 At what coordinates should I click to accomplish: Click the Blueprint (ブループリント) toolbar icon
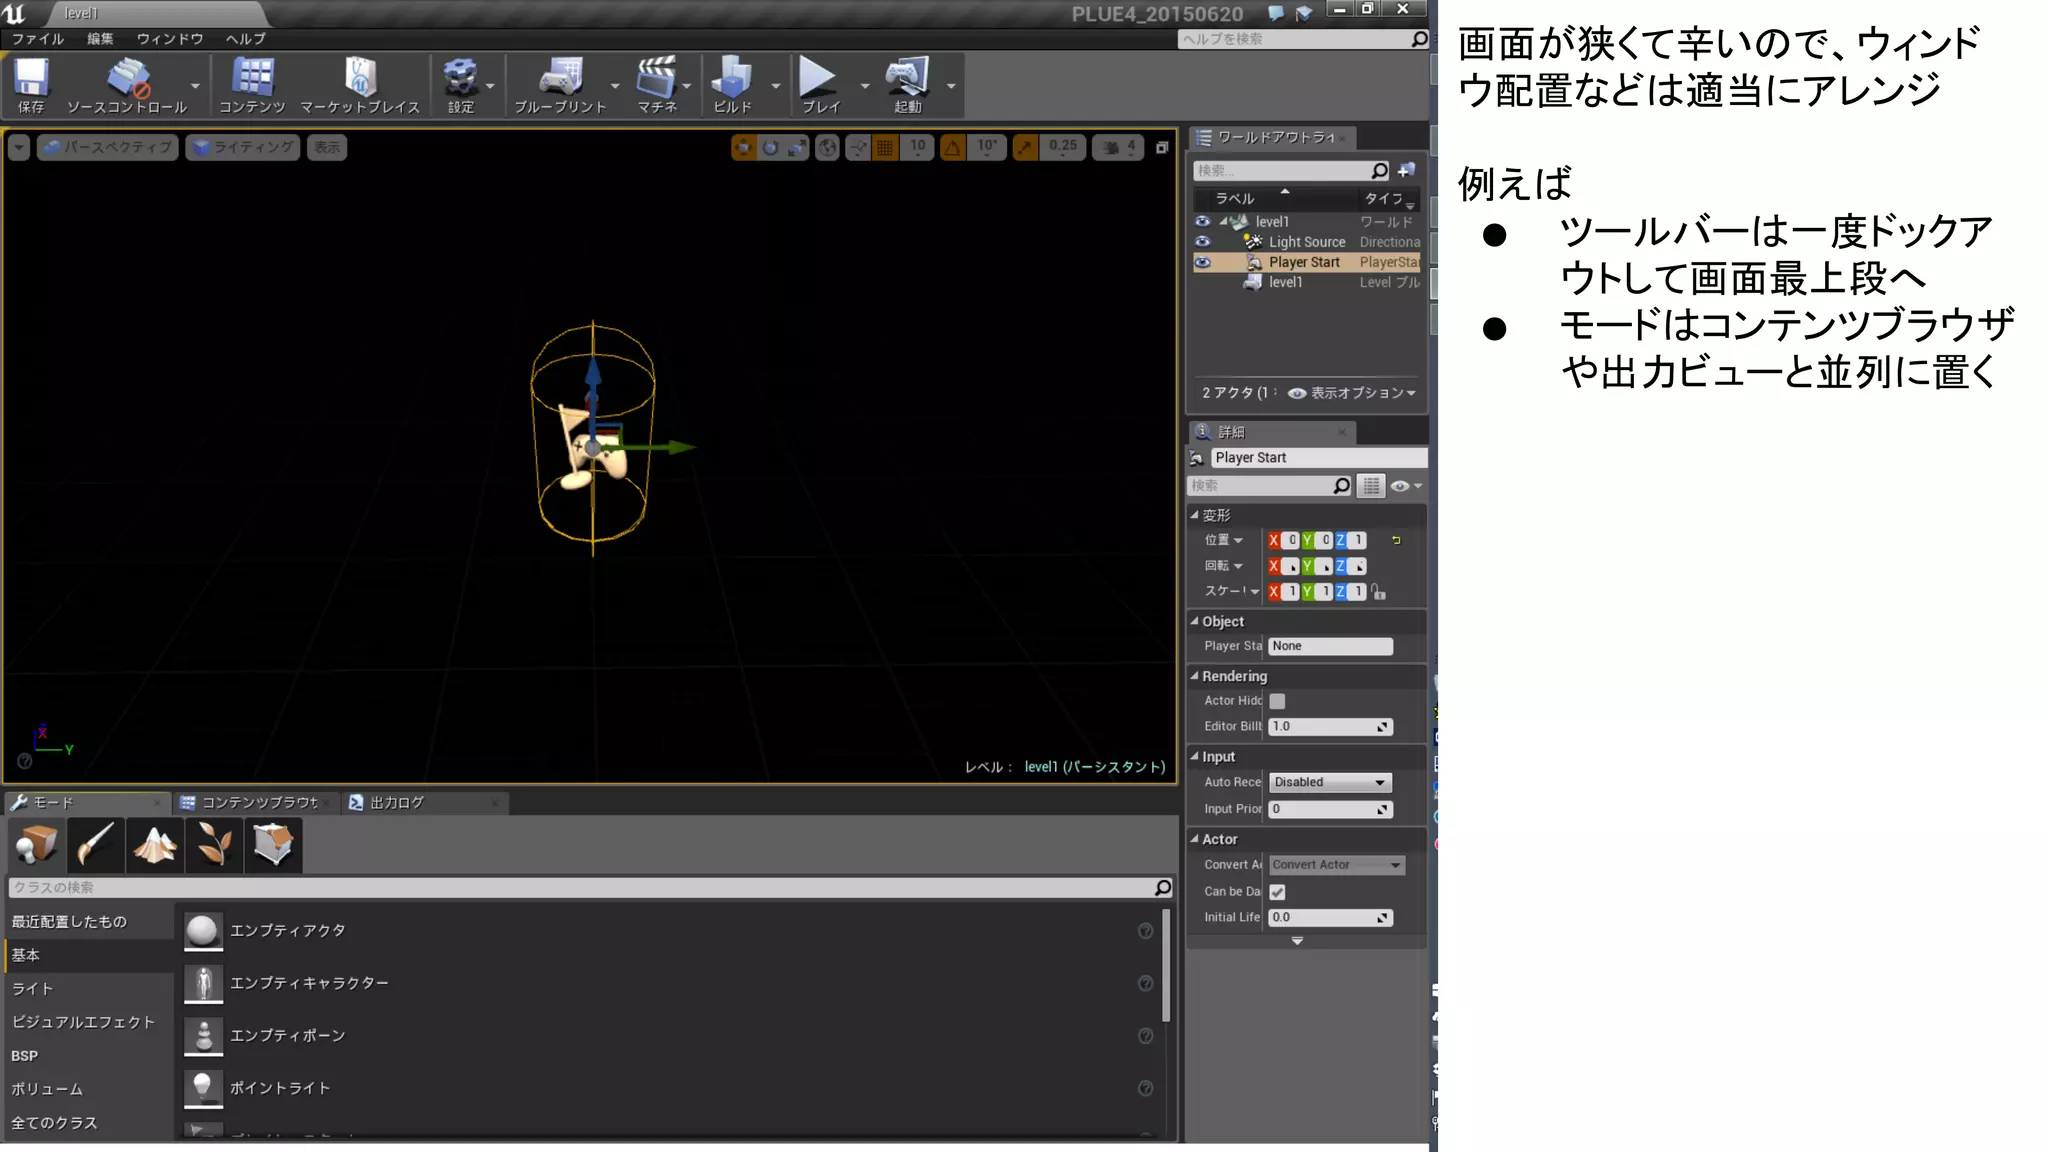pos(560,82)
